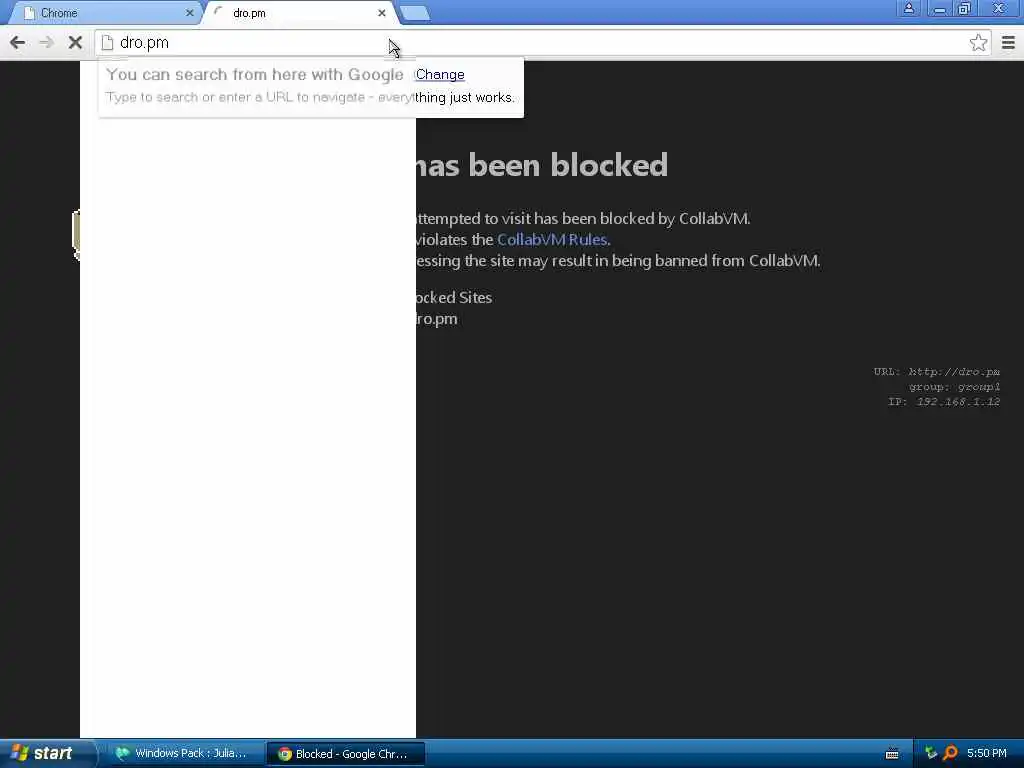Open the user profile icon in the title bar
Image resolution: width=1024 pixels, height=768 pixels.
pyautogui.click(x=908, y=8)
